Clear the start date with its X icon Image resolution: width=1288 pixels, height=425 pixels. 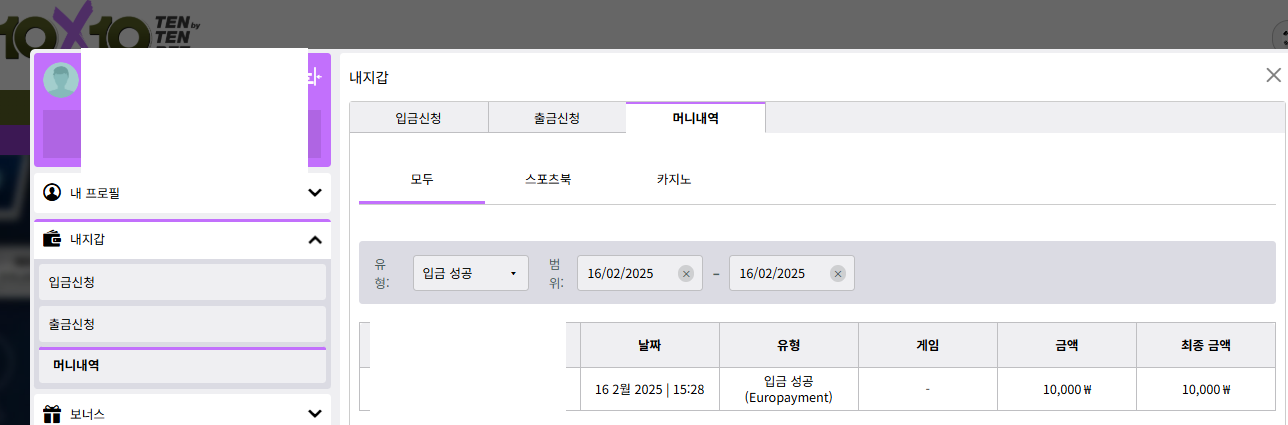pyautogui.click(x=685, y=273)
